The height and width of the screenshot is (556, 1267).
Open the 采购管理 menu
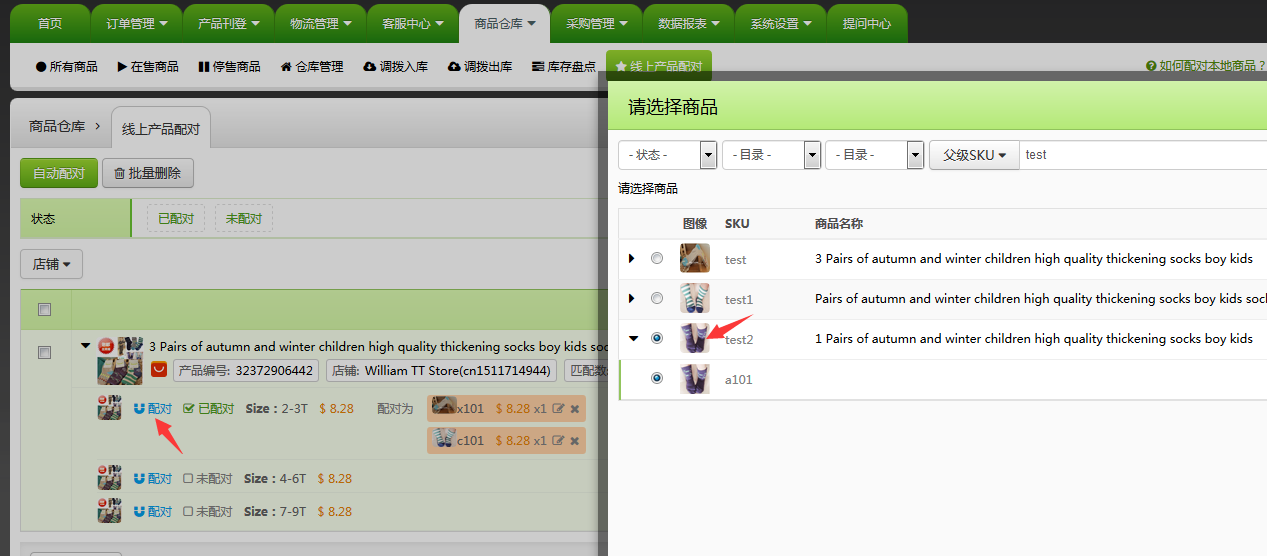[x=597, y=23]
